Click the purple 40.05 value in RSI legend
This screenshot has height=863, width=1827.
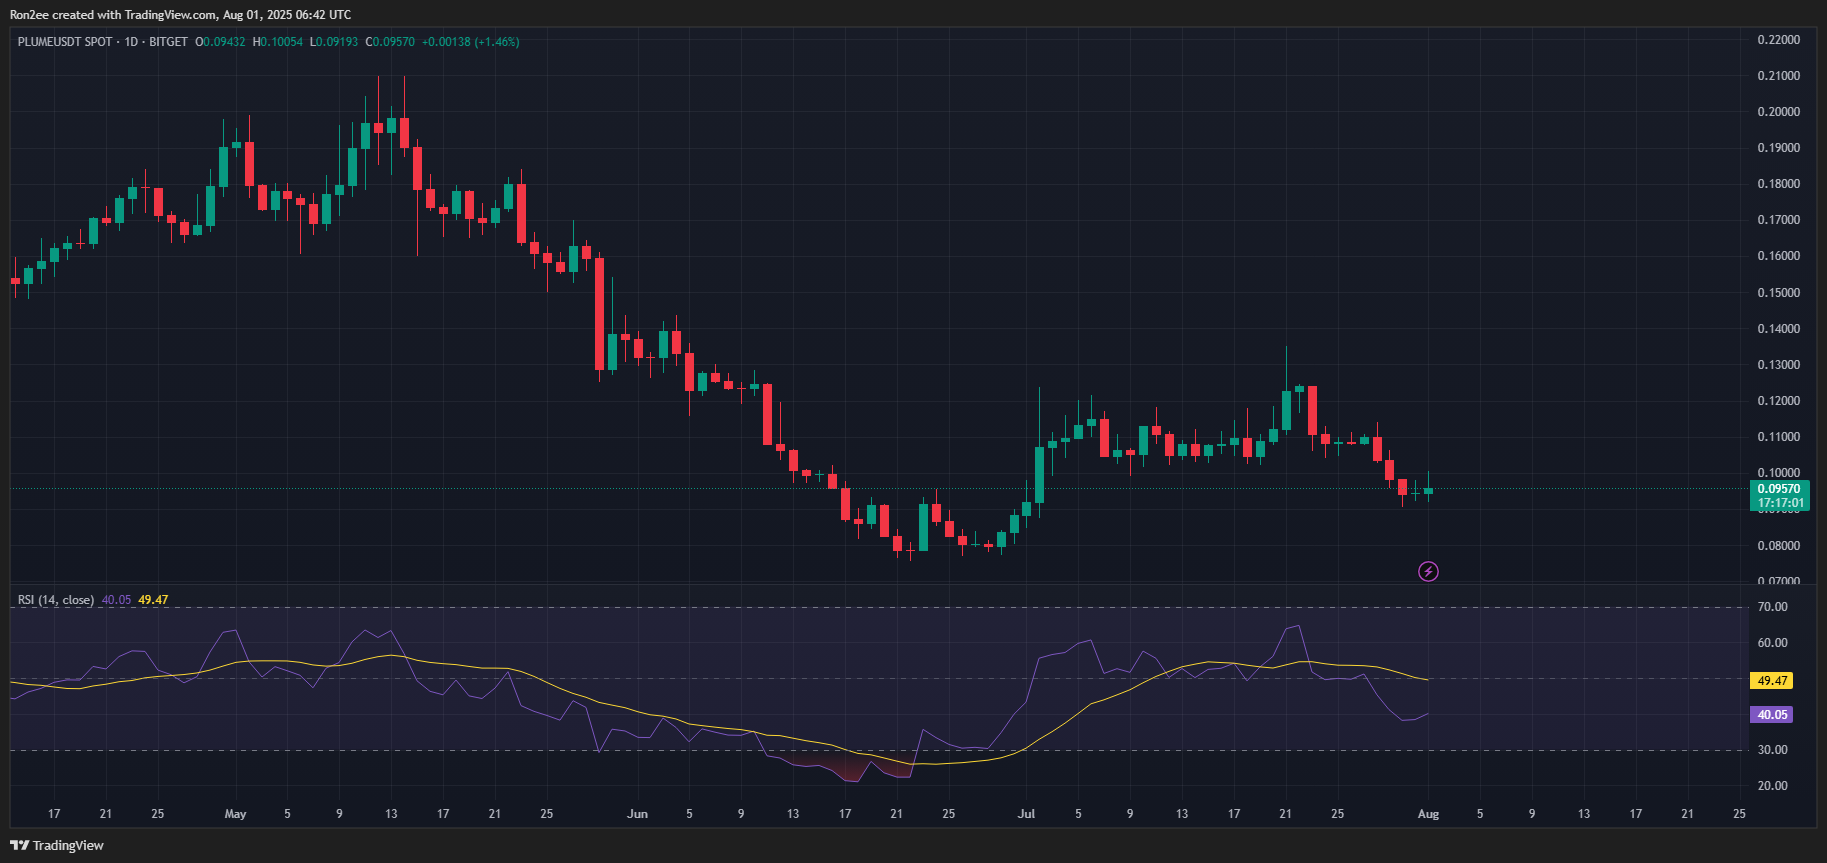(116, 600)
